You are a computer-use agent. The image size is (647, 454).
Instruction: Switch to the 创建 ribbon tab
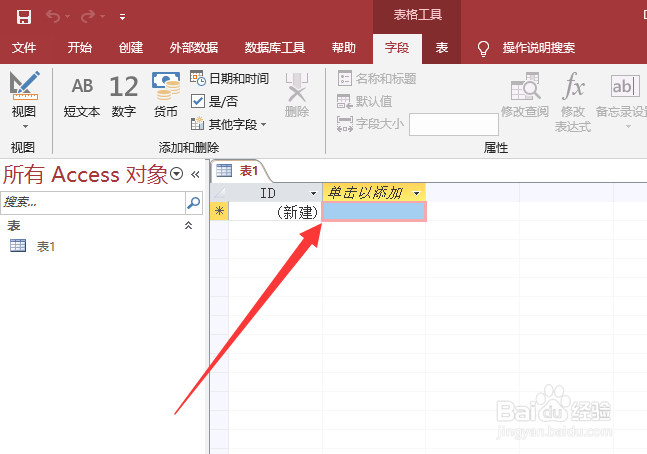[131, 48]
